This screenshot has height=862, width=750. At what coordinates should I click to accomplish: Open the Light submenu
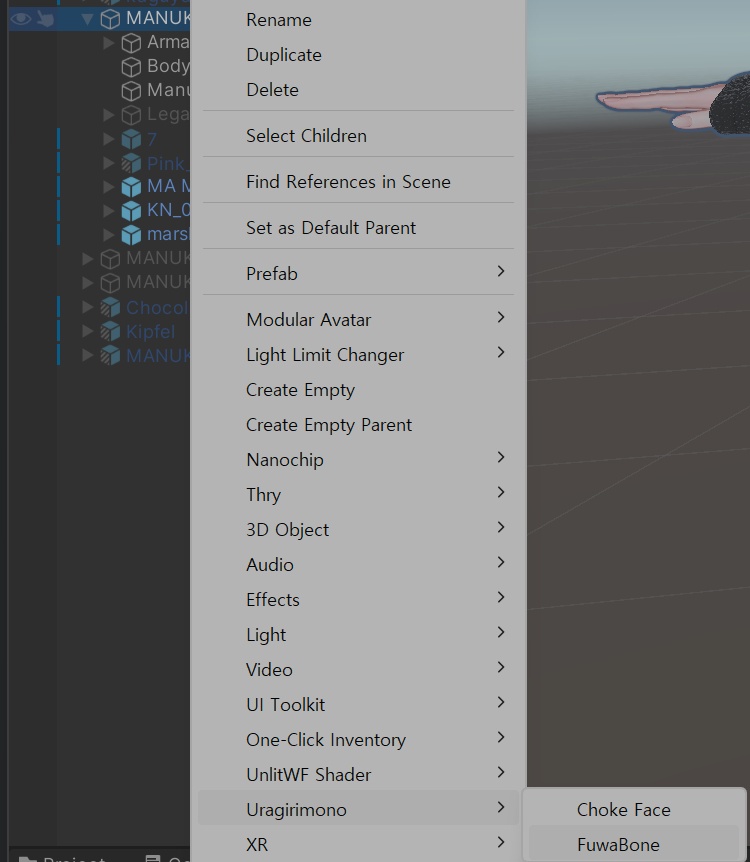coord(357,635)
